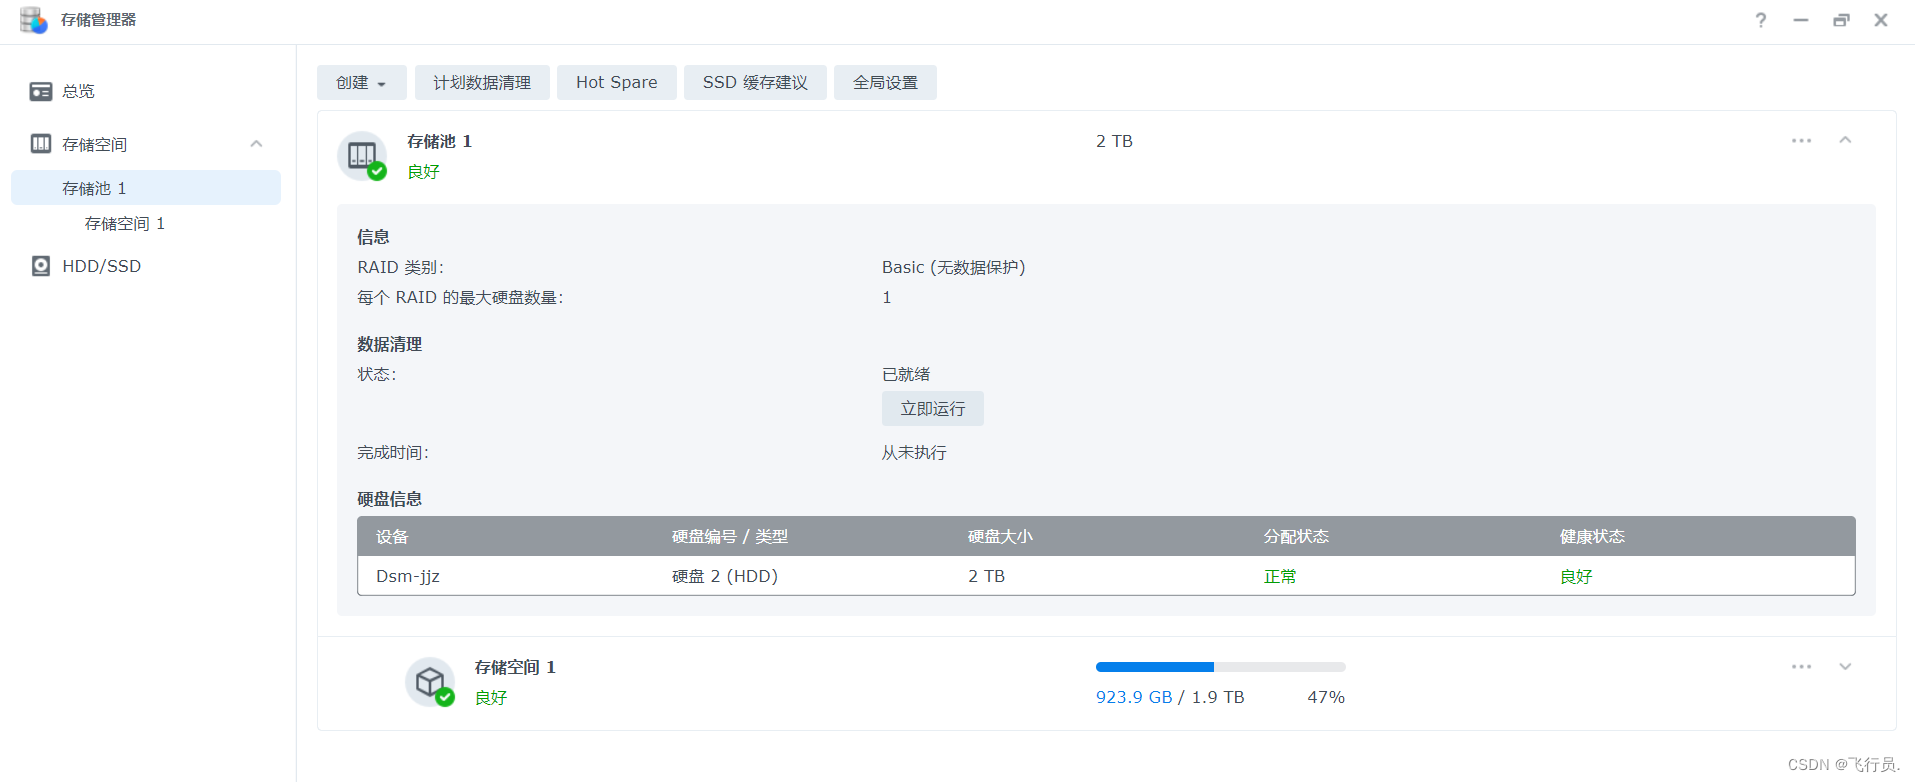The width and height of the screenshot is (1915, 782).
Task: Expand the 存储空间 1 details panel
Action: (1845, 667)
